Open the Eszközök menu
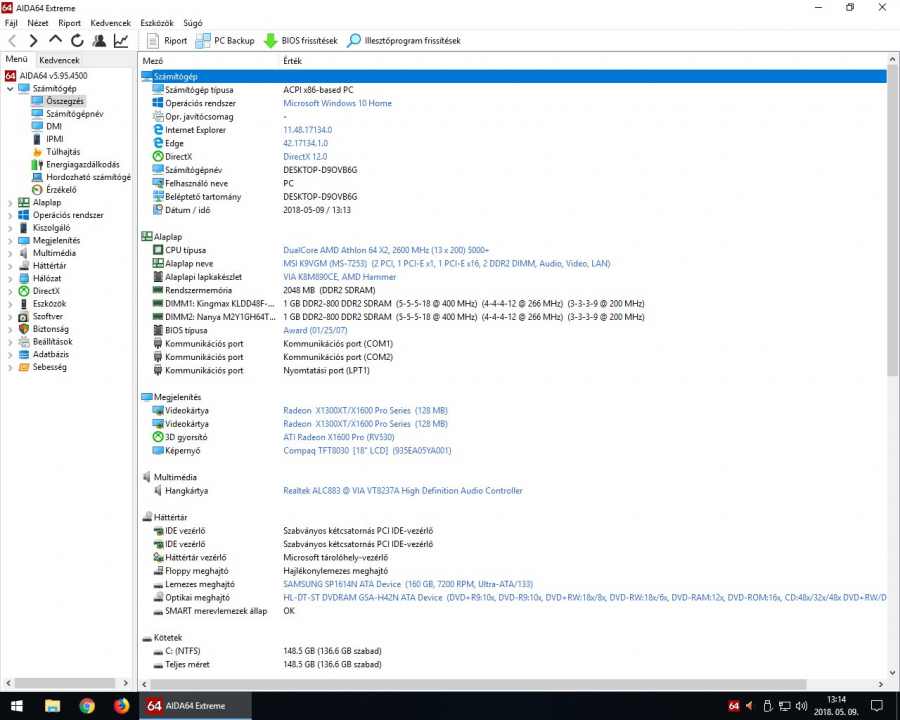The height and width of the screenshot is (720, 900). click(x=157, y=23)
